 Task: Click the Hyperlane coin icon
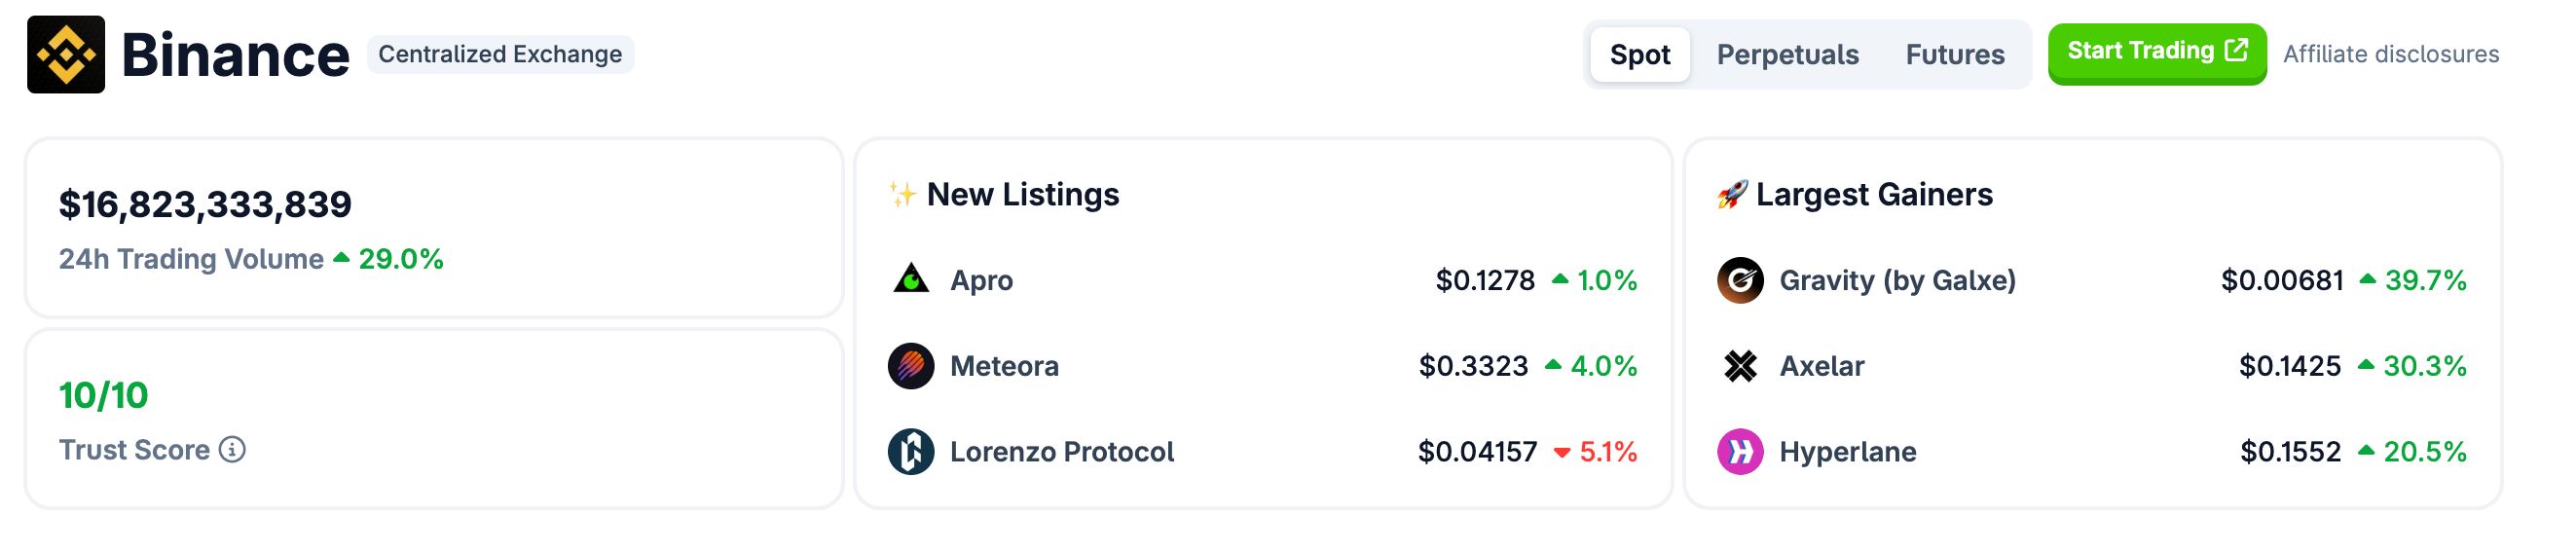point(1740,452)
